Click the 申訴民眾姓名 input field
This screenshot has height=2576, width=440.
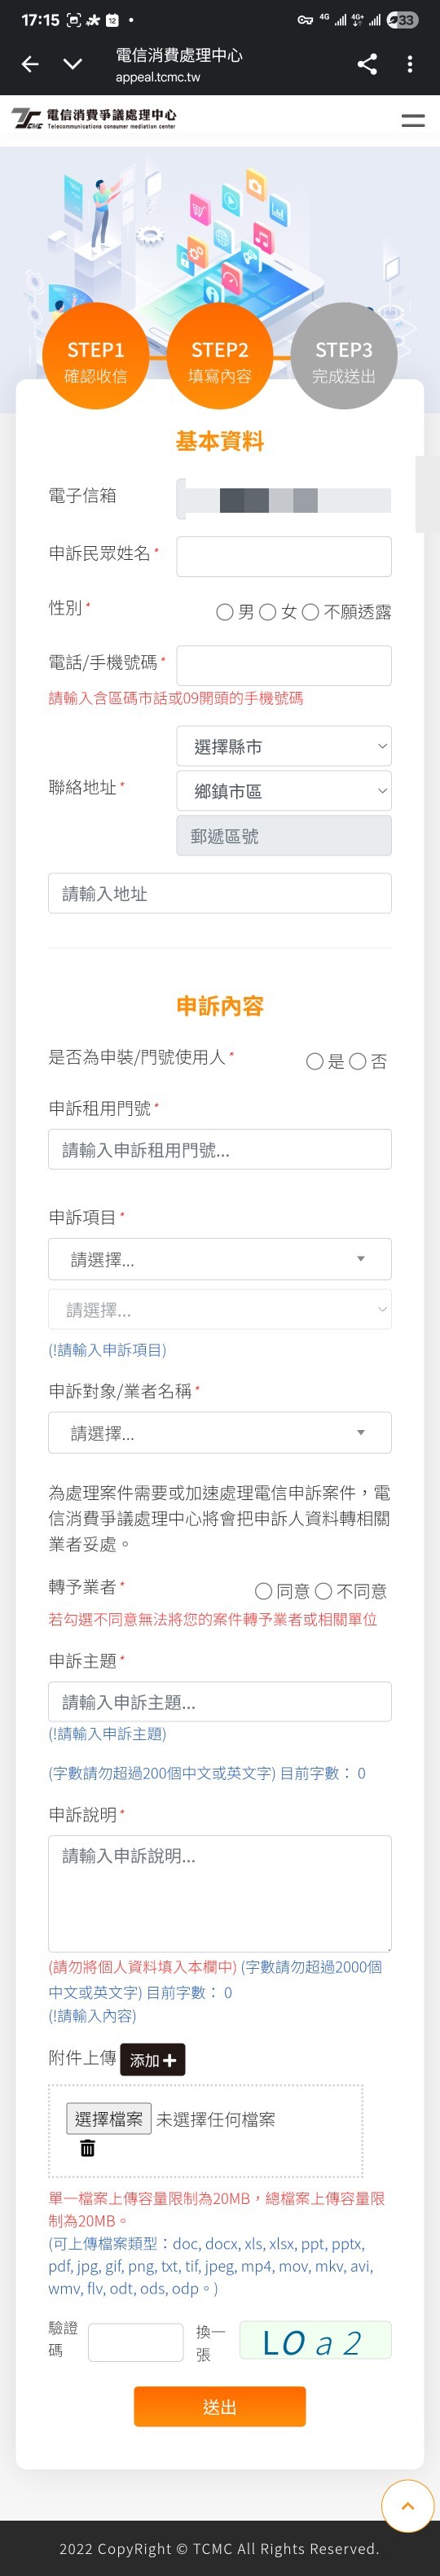pos(284,557)
